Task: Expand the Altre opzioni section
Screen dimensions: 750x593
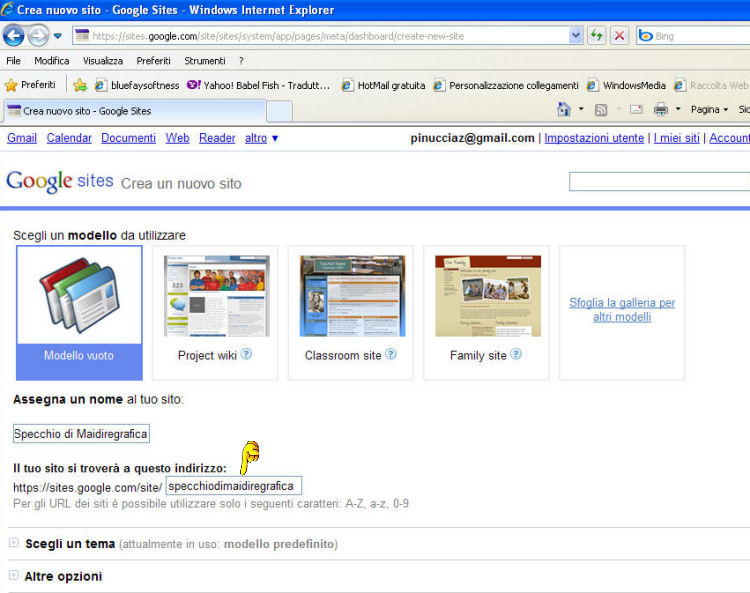Action: tap(13, 575)
